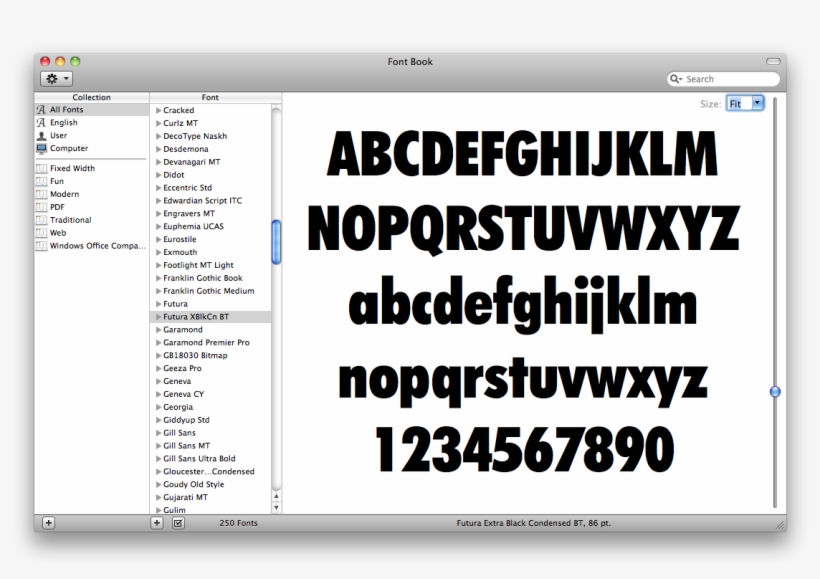Expand the Eurostile font family
Image resolution: width=820 pixels, height=579 pixels.
tap(158, 239)
